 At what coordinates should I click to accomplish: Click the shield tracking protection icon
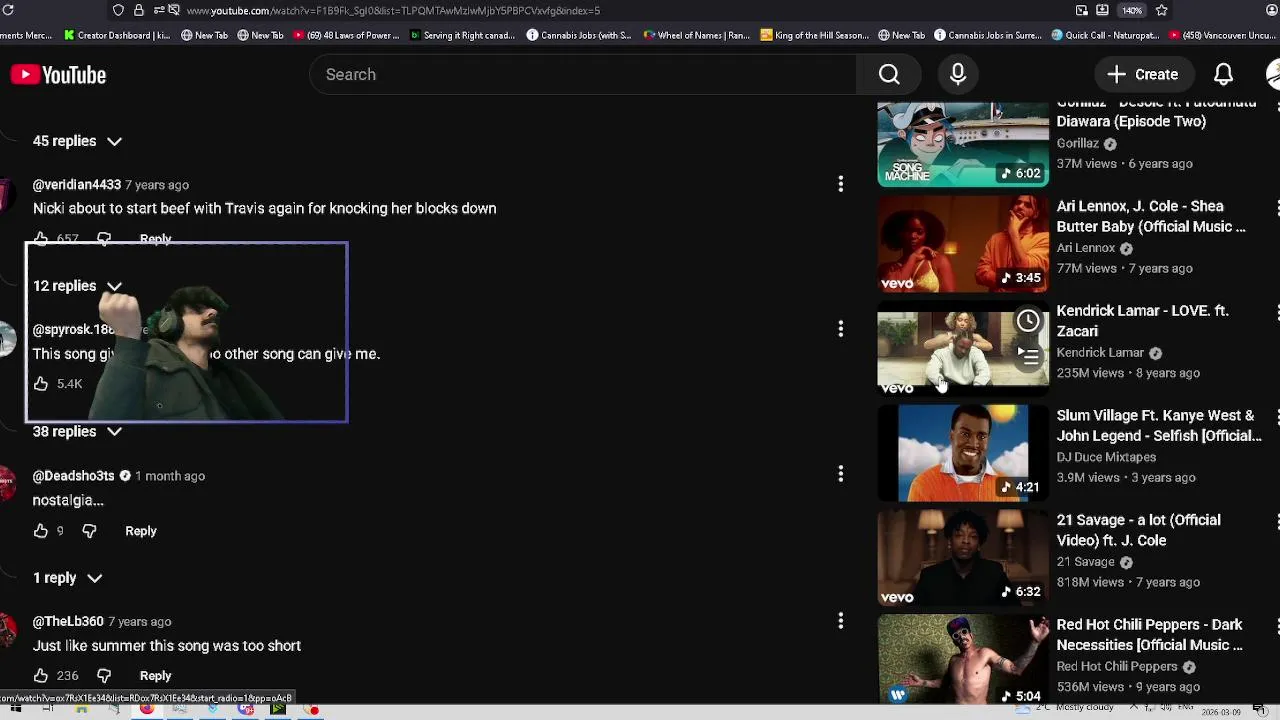point(118,10)
